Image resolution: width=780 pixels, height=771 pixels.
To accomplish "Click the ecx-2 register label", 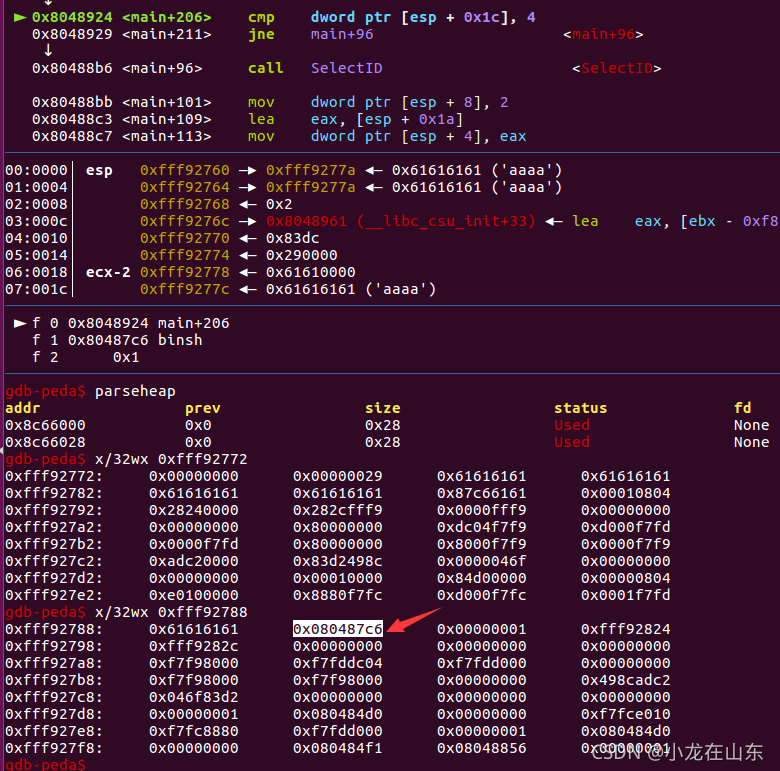I will point(108,272).
